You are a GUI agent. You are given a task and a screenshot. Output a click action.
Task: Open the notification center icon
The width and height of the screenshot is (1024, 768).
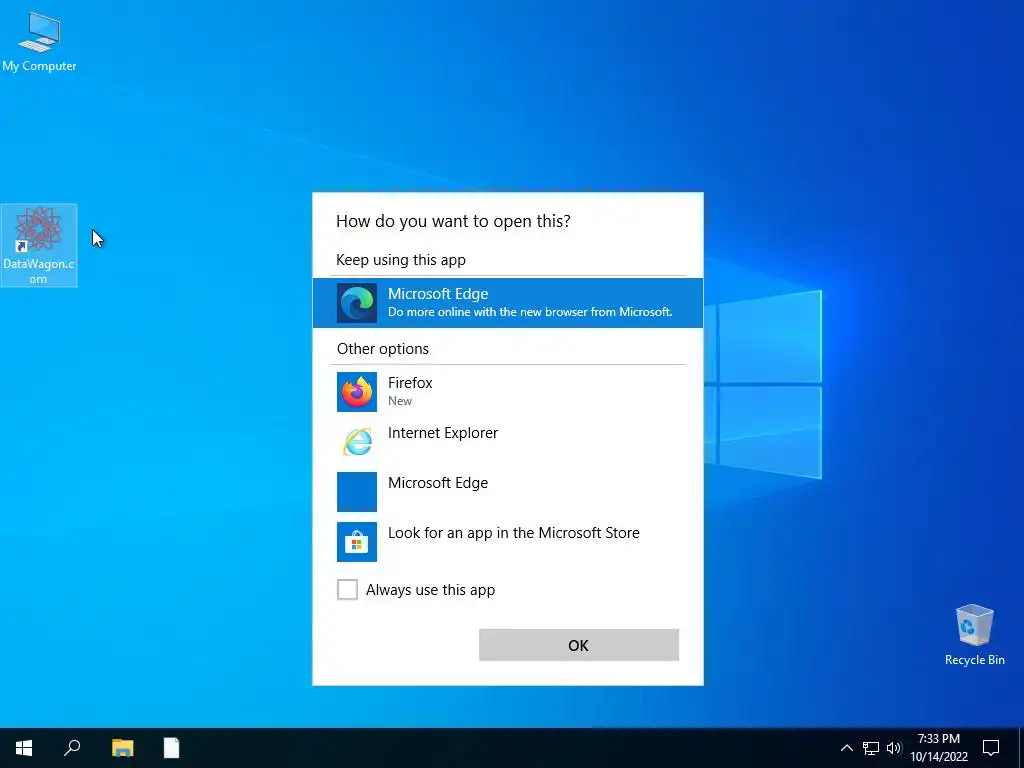point(991,748)
